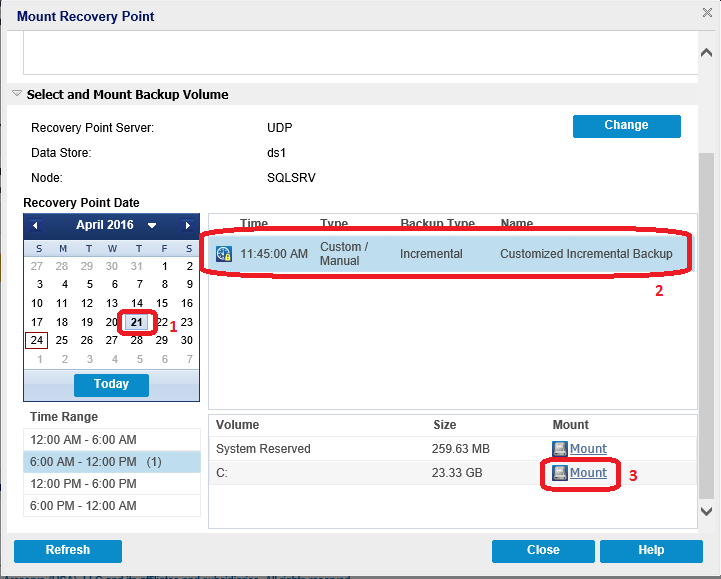
Task: Click the Backup Type column header
Action: coord(437,223)
